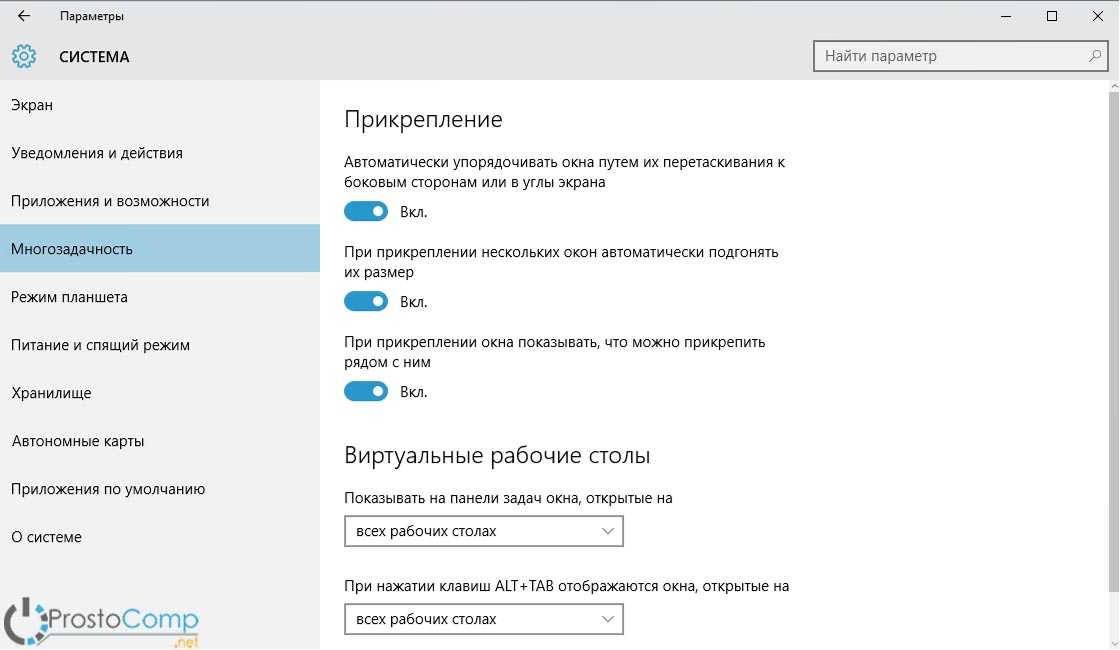Click the search magnifier icon
The image size is (1120, 650).
pyautogui.click(x=1095, y=56)
